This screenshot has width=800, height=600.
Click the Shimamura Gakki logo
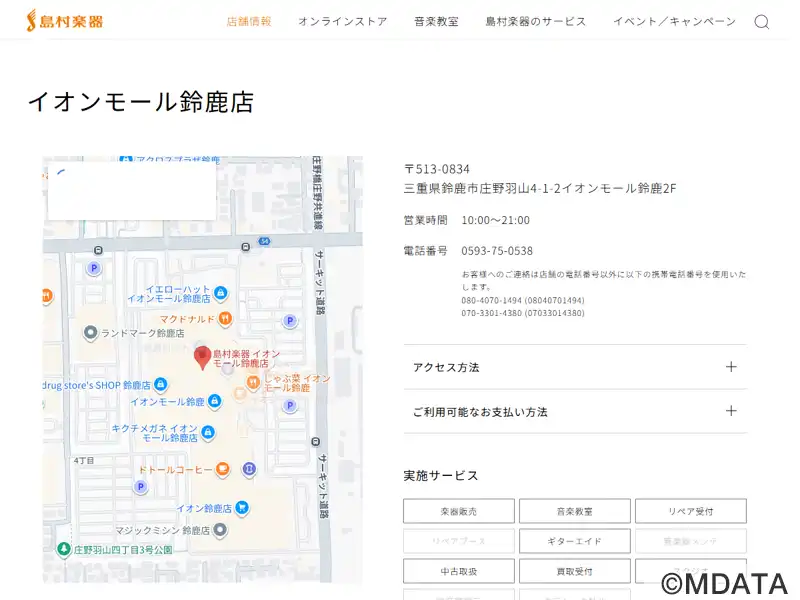pos(65,21)
